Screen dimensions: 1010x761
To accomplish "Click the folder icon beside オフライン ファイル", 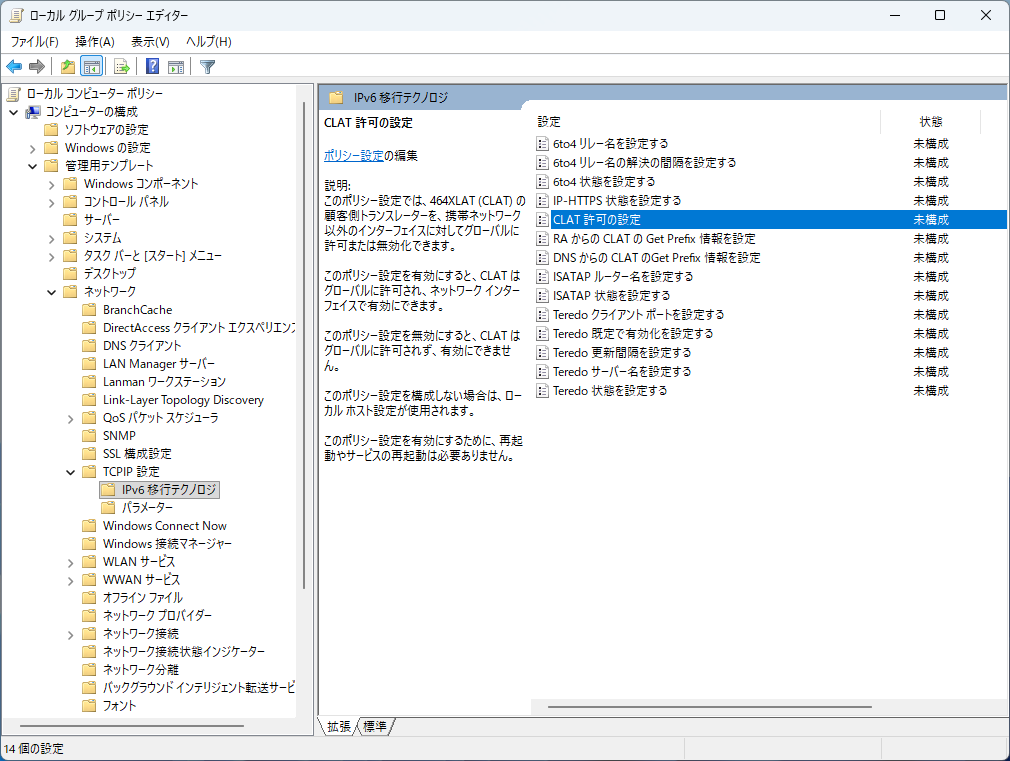I will [x=90, y=598].
